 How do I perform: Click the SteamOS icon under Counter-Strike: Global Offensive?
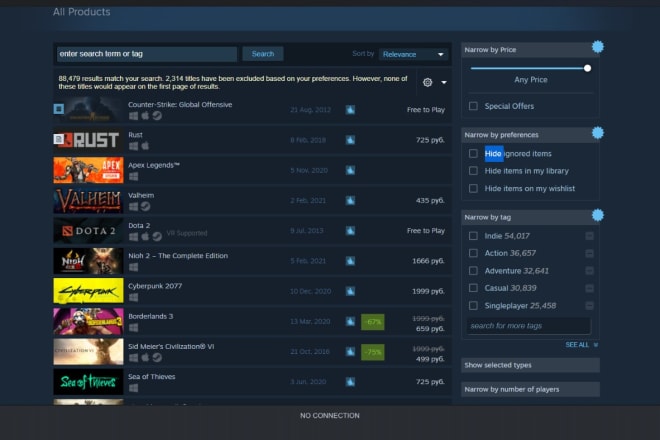[157, 115]
